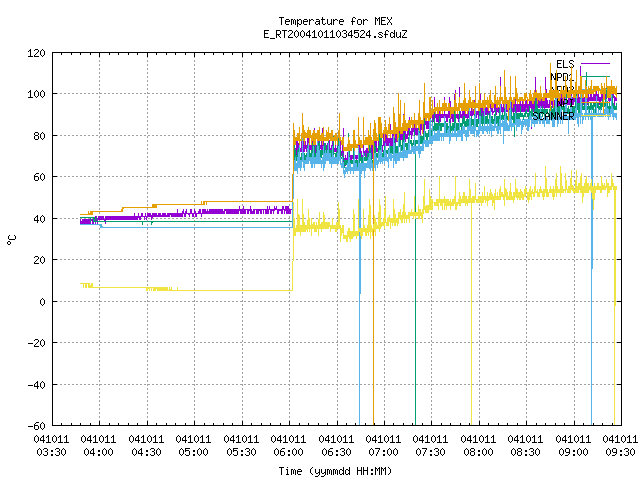
Task: Click the SCANNER legend label
Action: click(553, 116)
